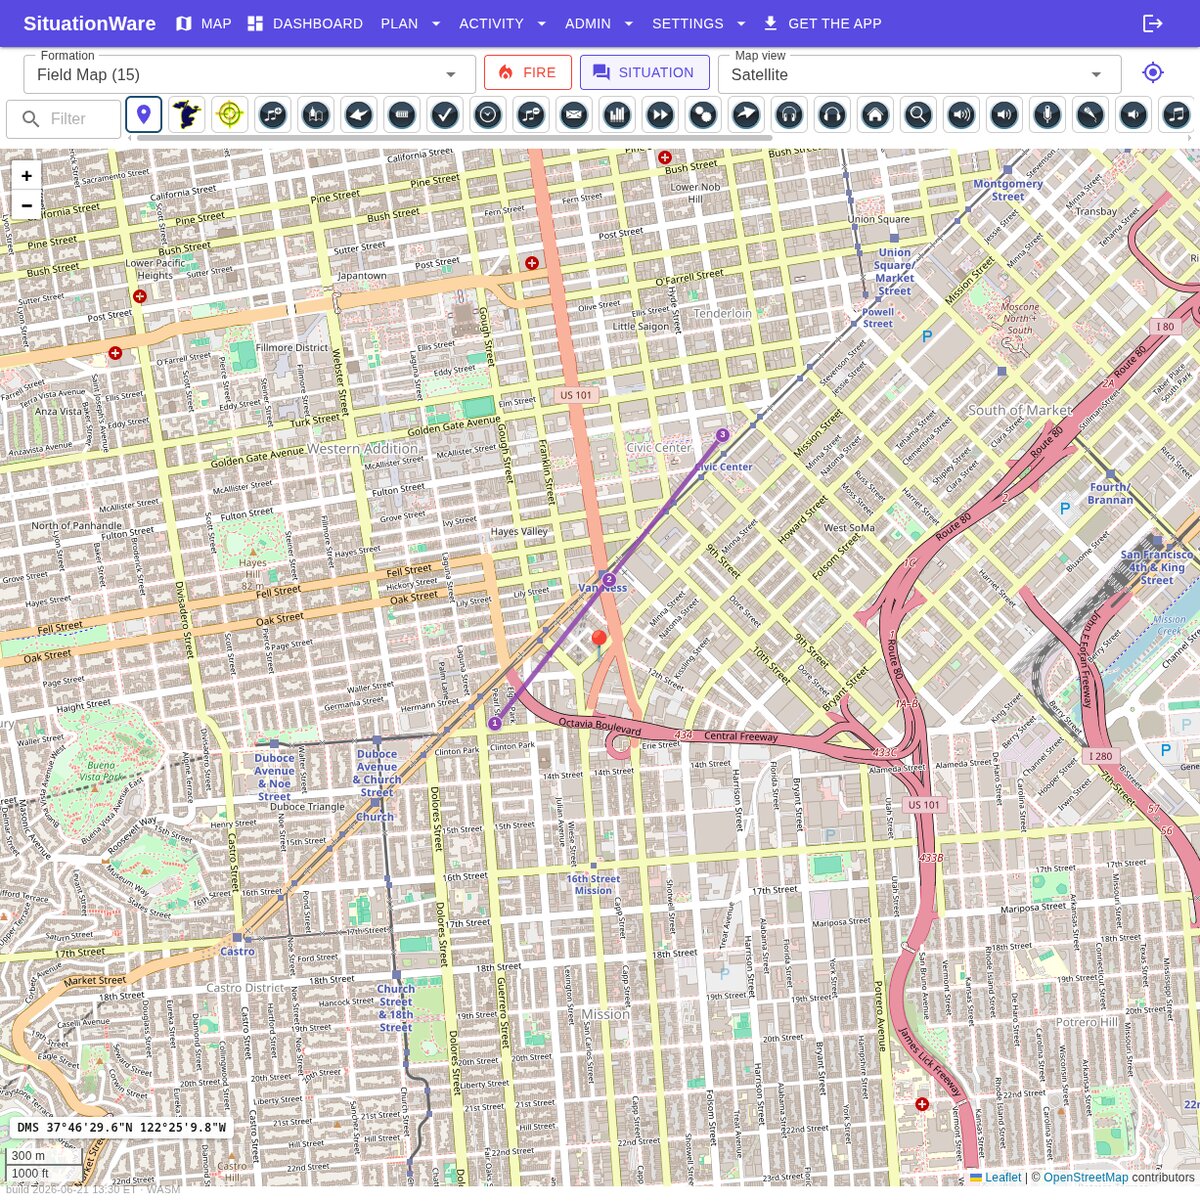Pick the battery-shaped icon in the symbol bar
The image size is (1200, 1202).
[401, 115]
